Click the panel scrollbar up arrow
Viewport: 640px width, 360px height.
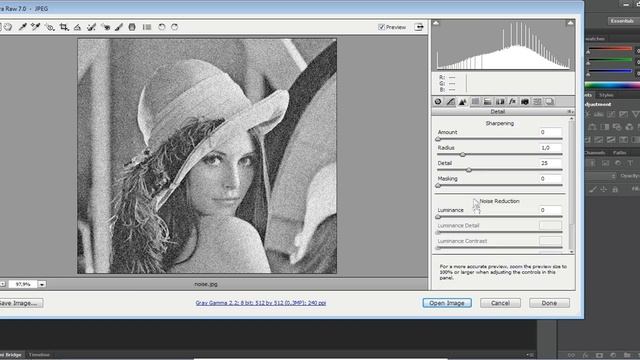click(x=571, y=119)
